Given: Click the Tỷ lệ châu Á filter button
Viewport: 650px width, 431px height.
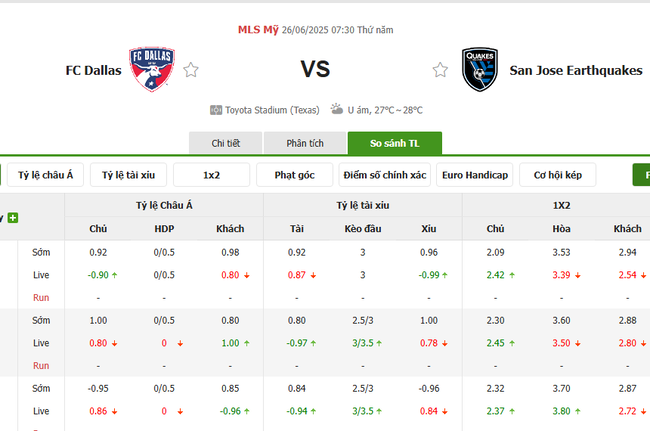Looking at the screenshot, I should pos(46,176).
